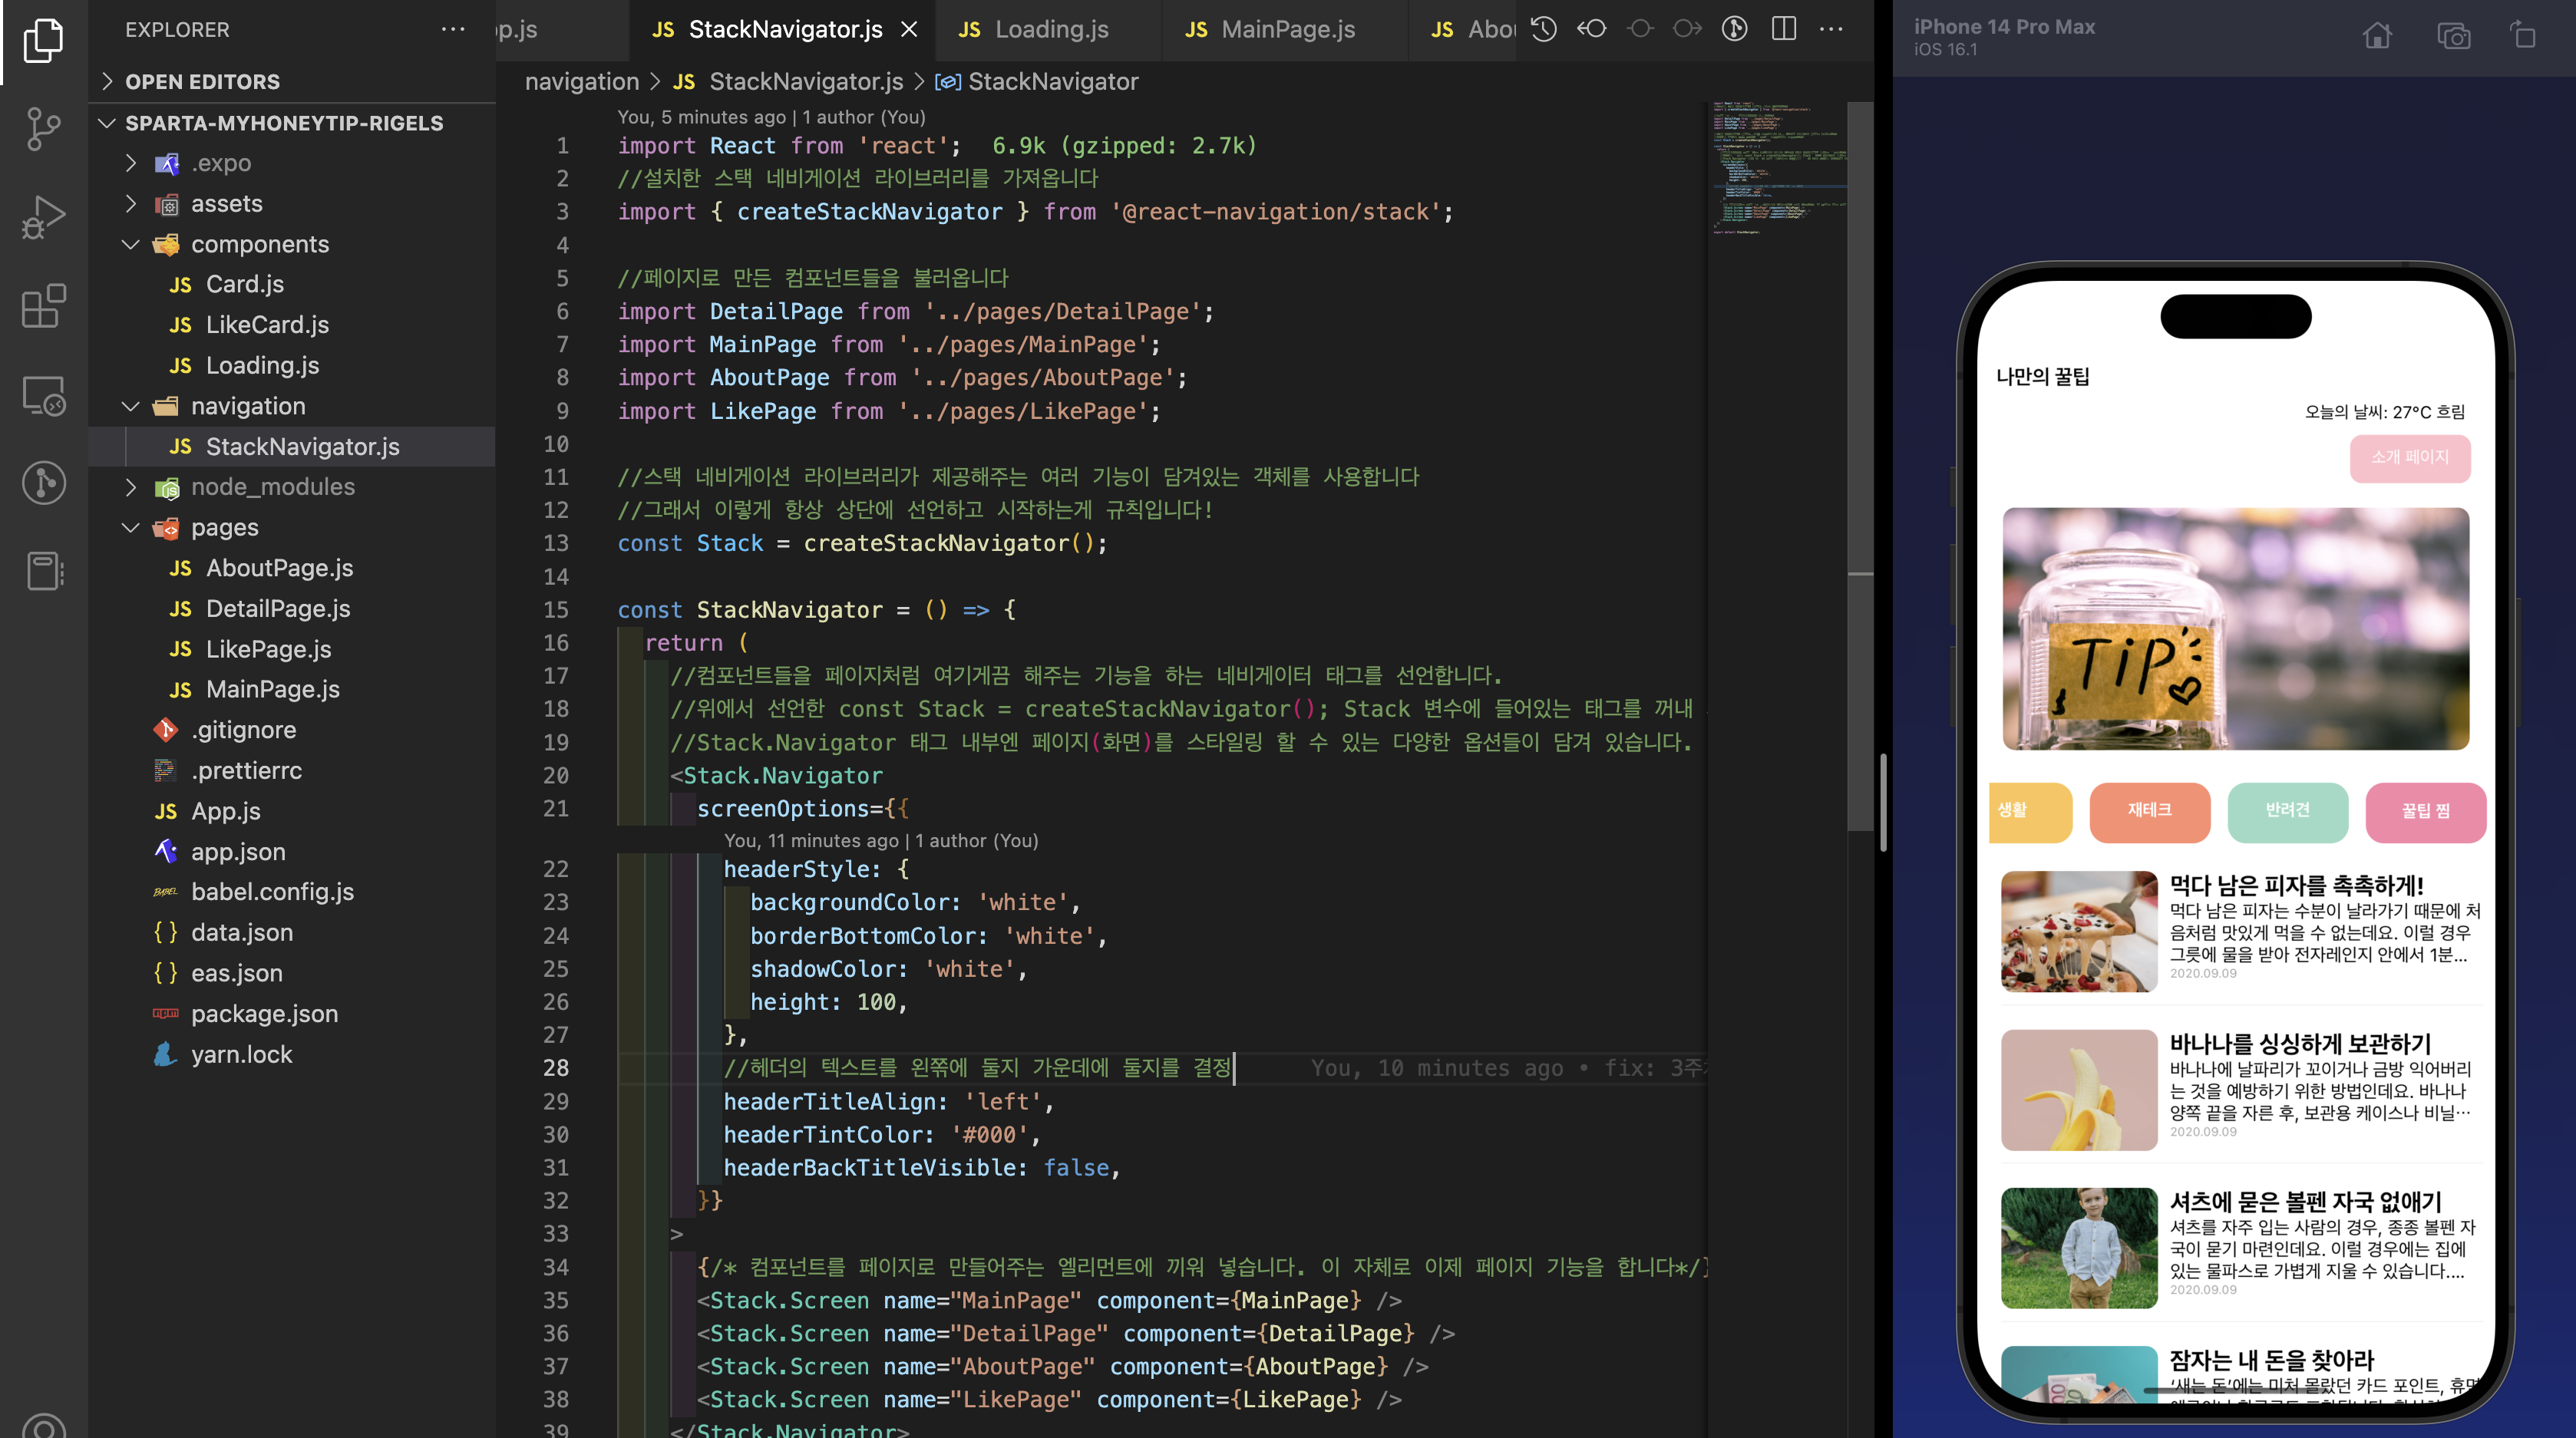This screenshot has width=2576, height=1438.
Task: Open Loading.js in components folder
Action: click(x=262, y=365)
